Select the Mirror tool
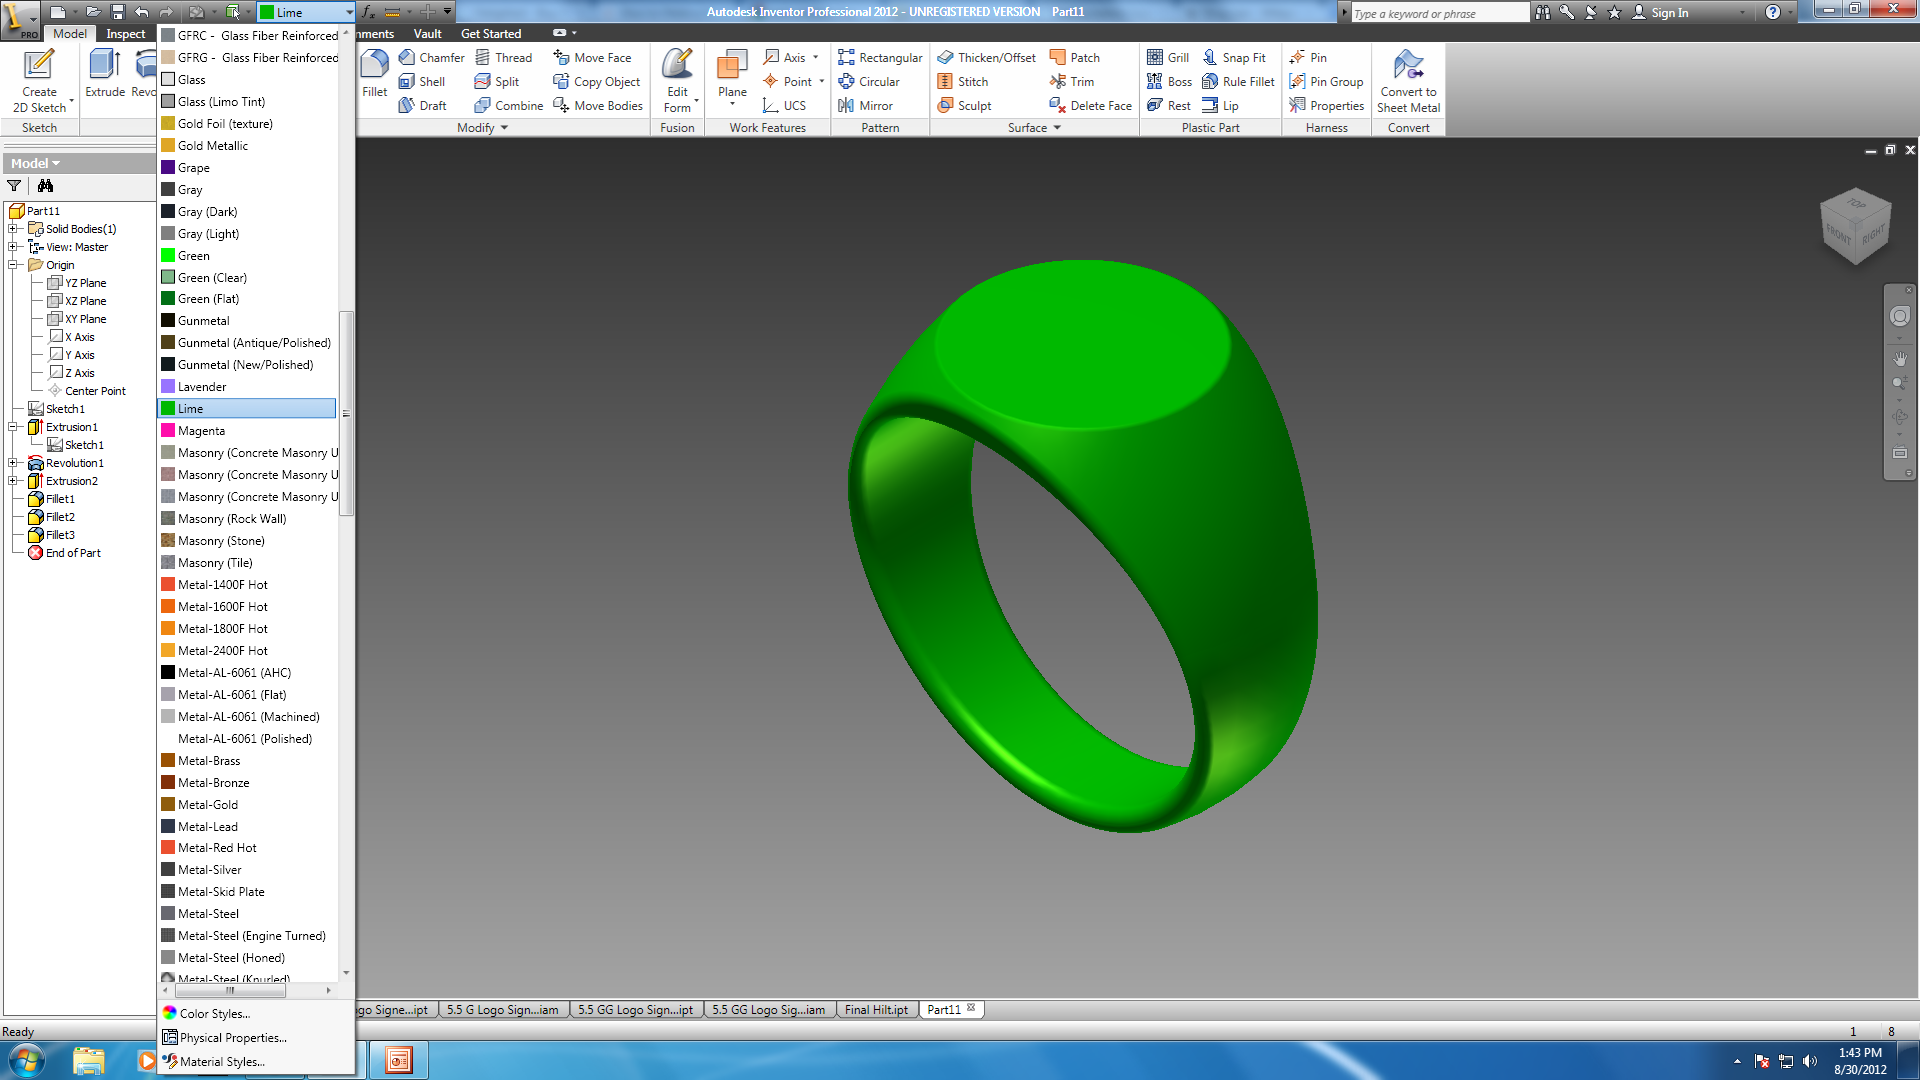 pyautogui.click(x=866, y=106)
